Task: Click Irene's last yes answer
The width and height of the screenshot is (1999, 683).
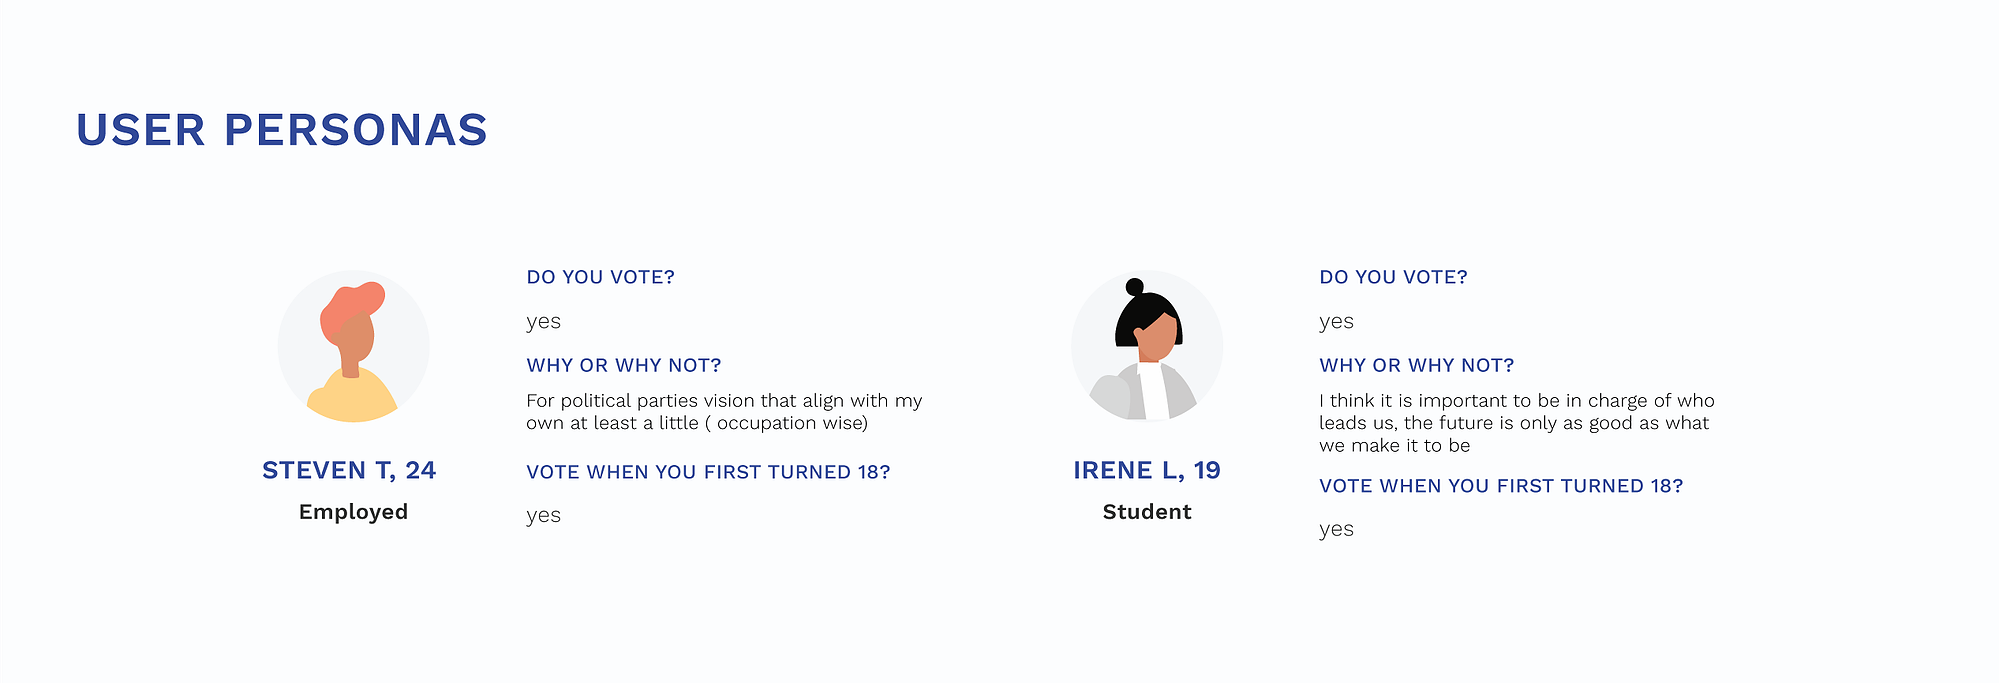Action: pyautogui.click(x=1336, y=530)
